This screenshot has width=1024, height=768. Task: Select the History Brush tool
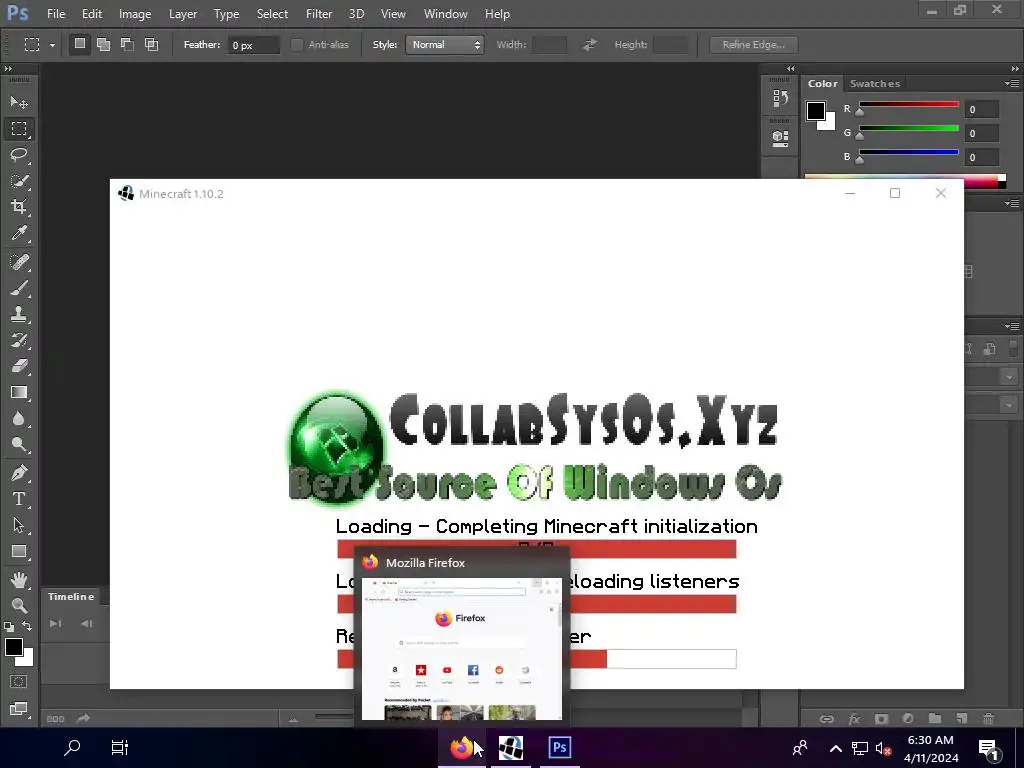click(x=19, y=340)
